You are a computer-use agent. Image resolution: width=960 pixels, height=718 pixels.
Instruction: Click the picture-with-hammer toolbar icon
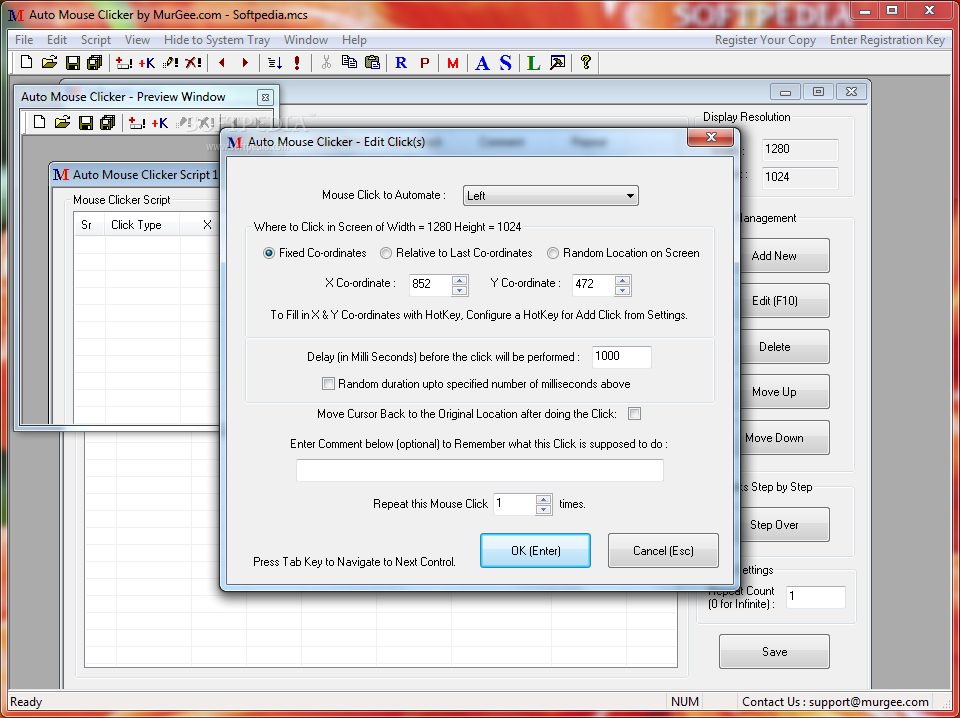[x=558, y=62]
